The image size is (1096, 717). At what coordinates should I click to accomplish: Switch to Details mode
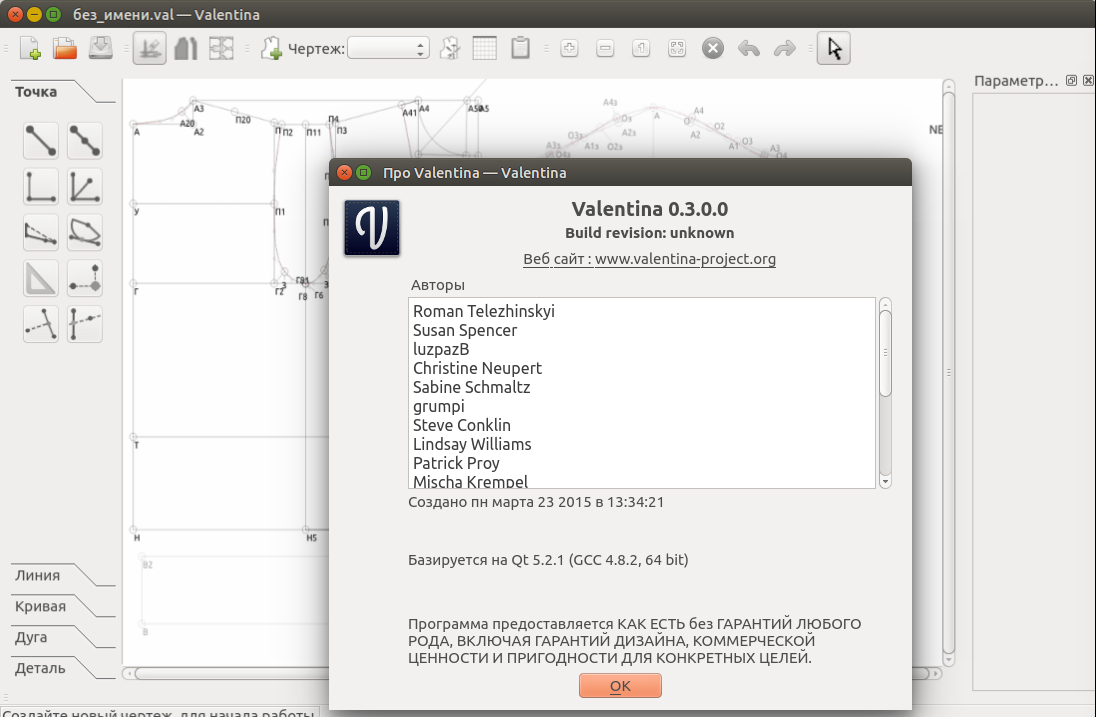[185, 48]
